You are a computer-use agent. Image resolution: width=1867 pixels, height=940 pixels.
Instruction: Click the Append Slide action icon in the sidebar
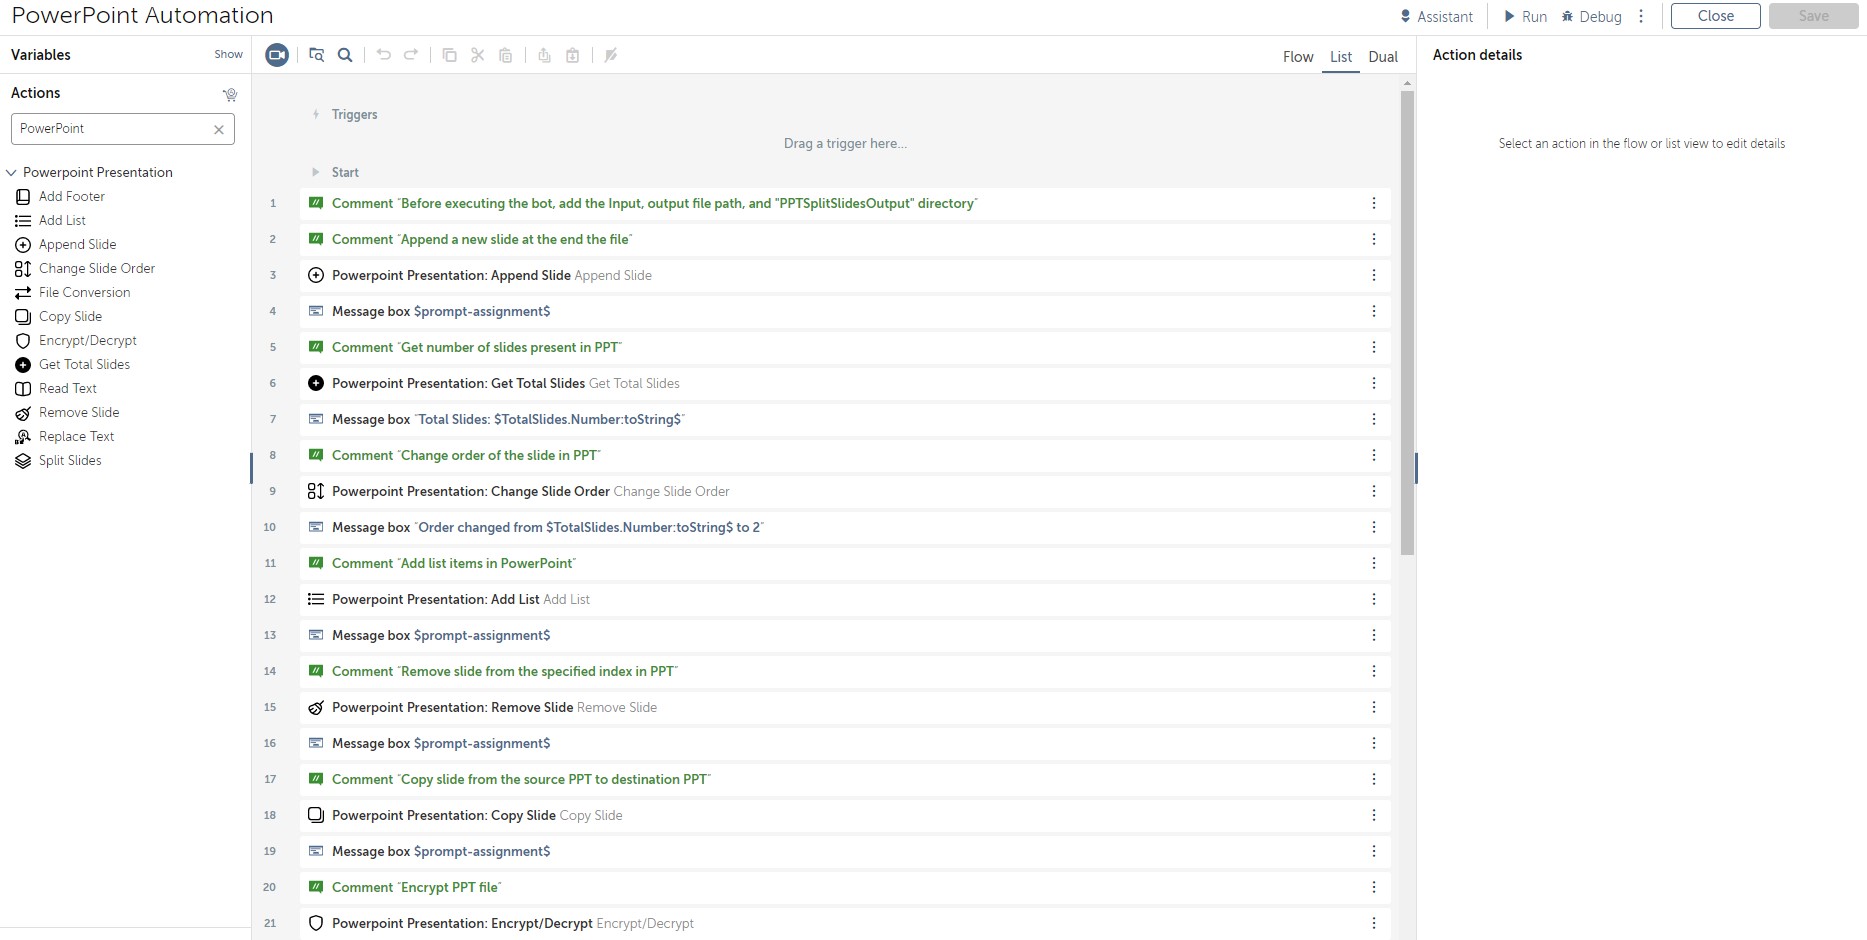(x=23, y=245)
